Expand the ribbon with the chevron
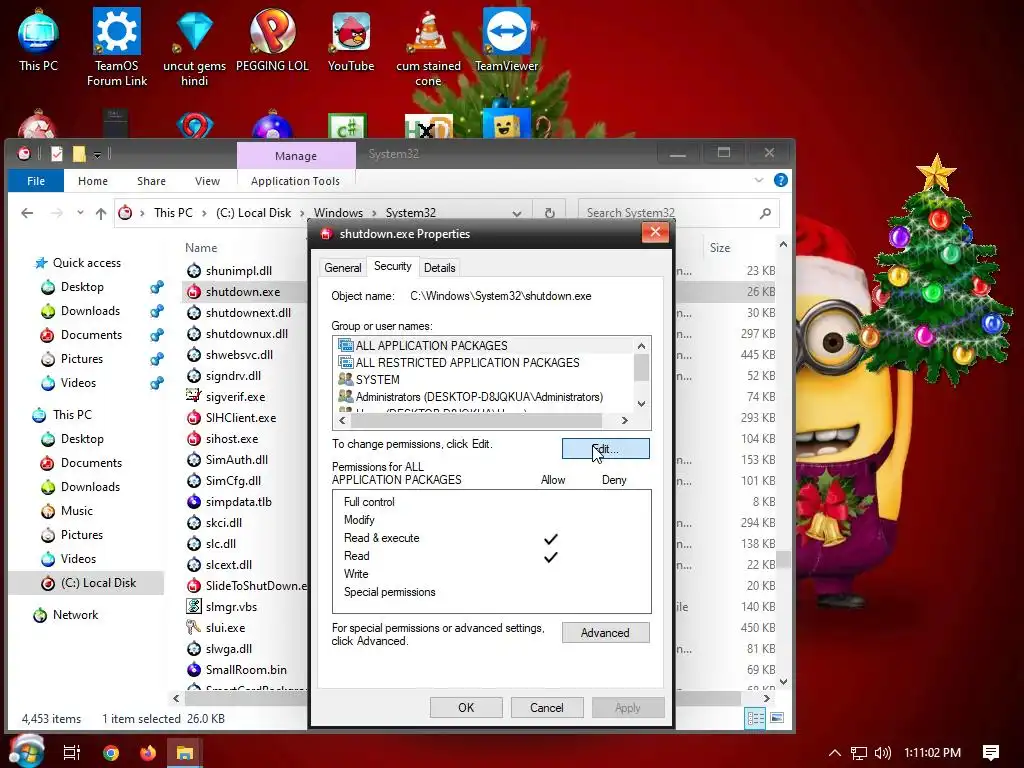The height and width of the screenshot is (768, 1024). (758, 180)
